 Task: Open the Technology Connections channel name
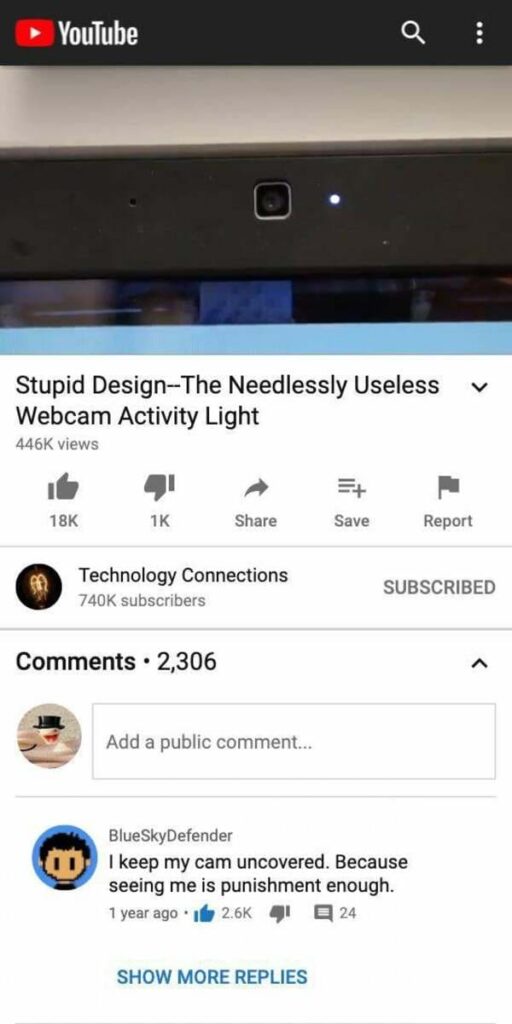(183, 575)
